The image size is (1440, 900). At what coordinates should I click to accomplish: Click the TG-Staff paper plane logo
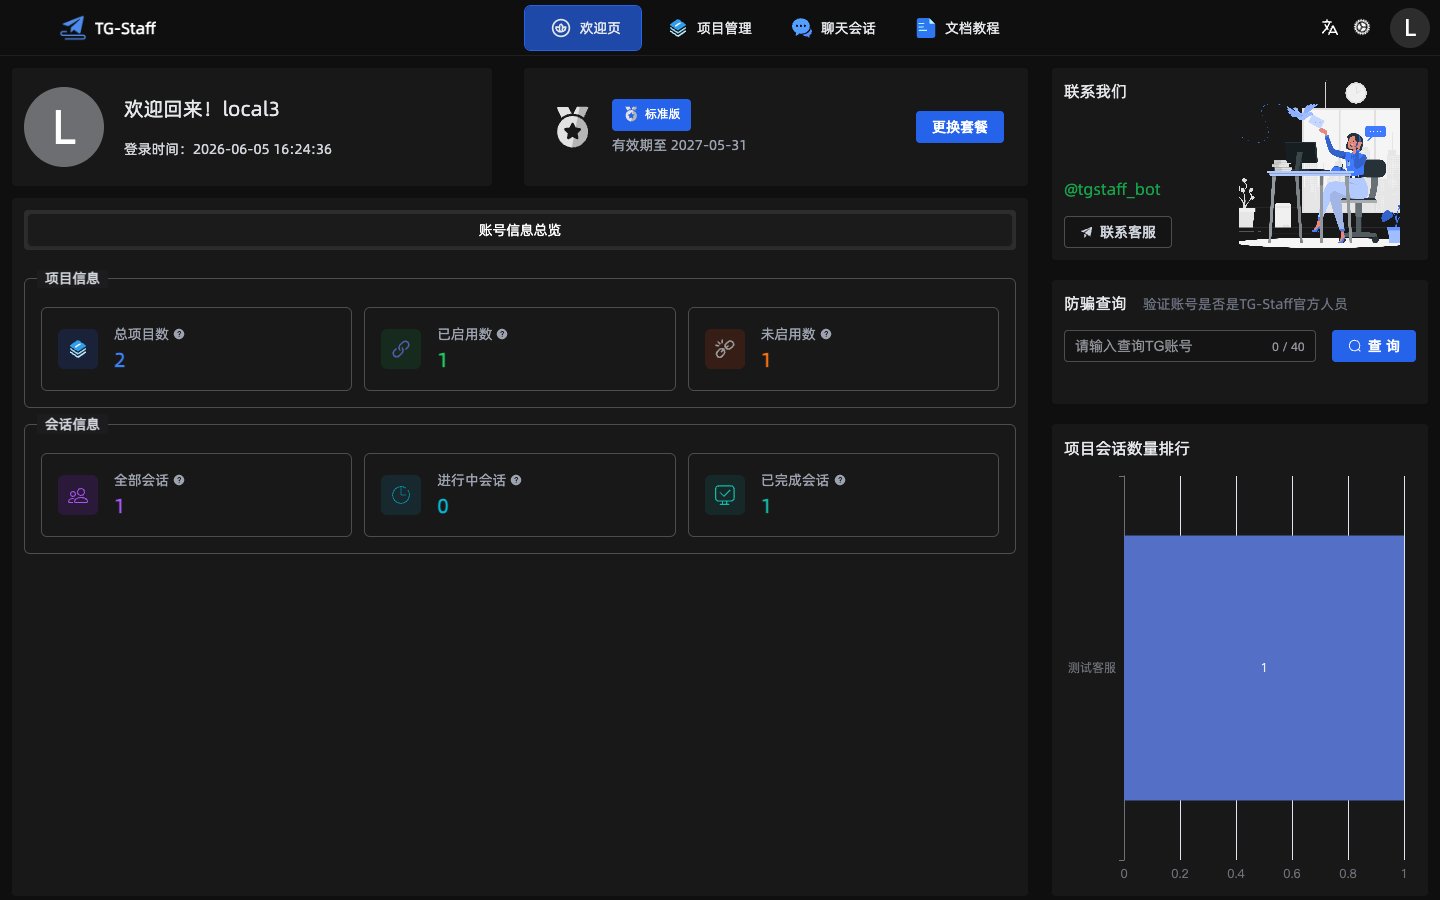[73, 28]
